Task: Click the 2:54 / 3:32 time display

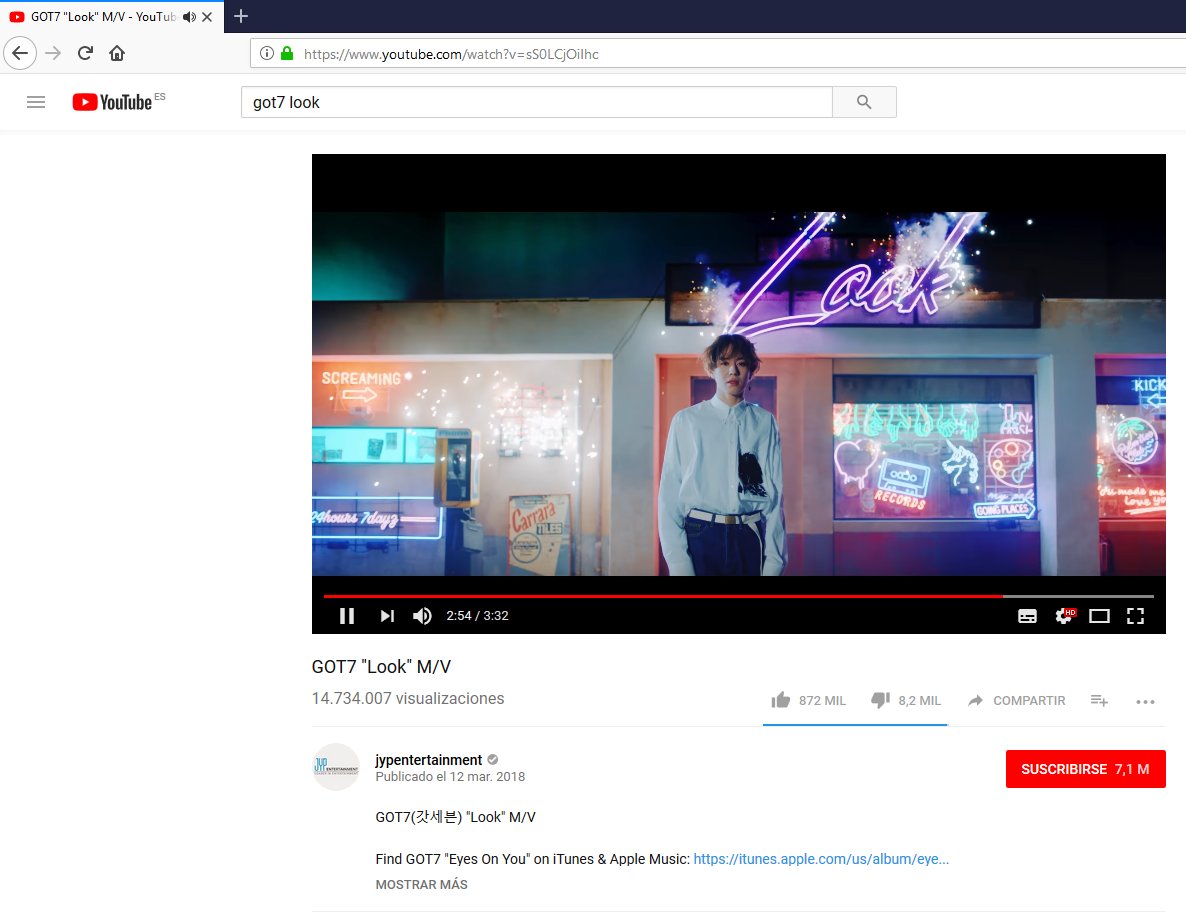Action: (477, 616)
